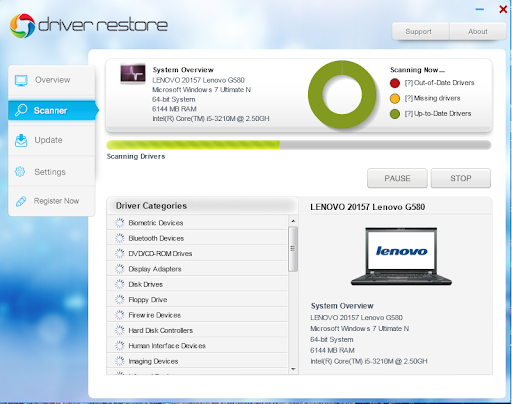Select DVD/CD-ROM Drives category
Screen dimensions: 512x404
[197, 253]
